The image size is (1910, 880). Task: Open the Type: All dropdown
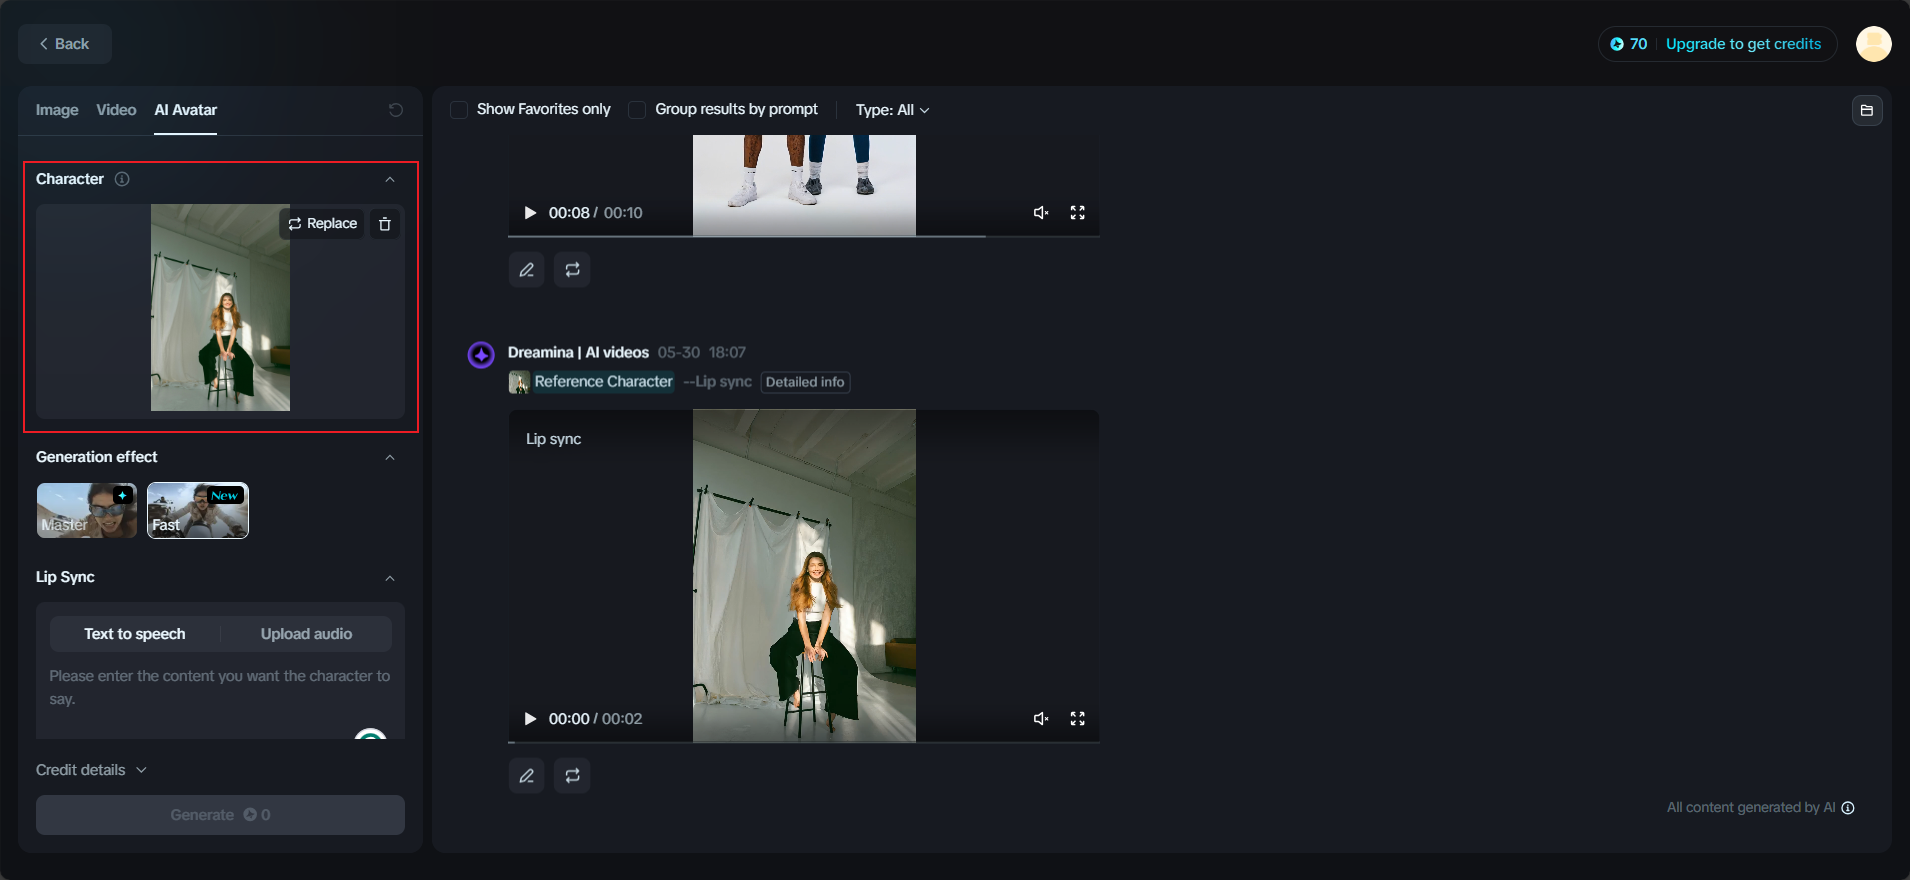click(x=892, y=110)
